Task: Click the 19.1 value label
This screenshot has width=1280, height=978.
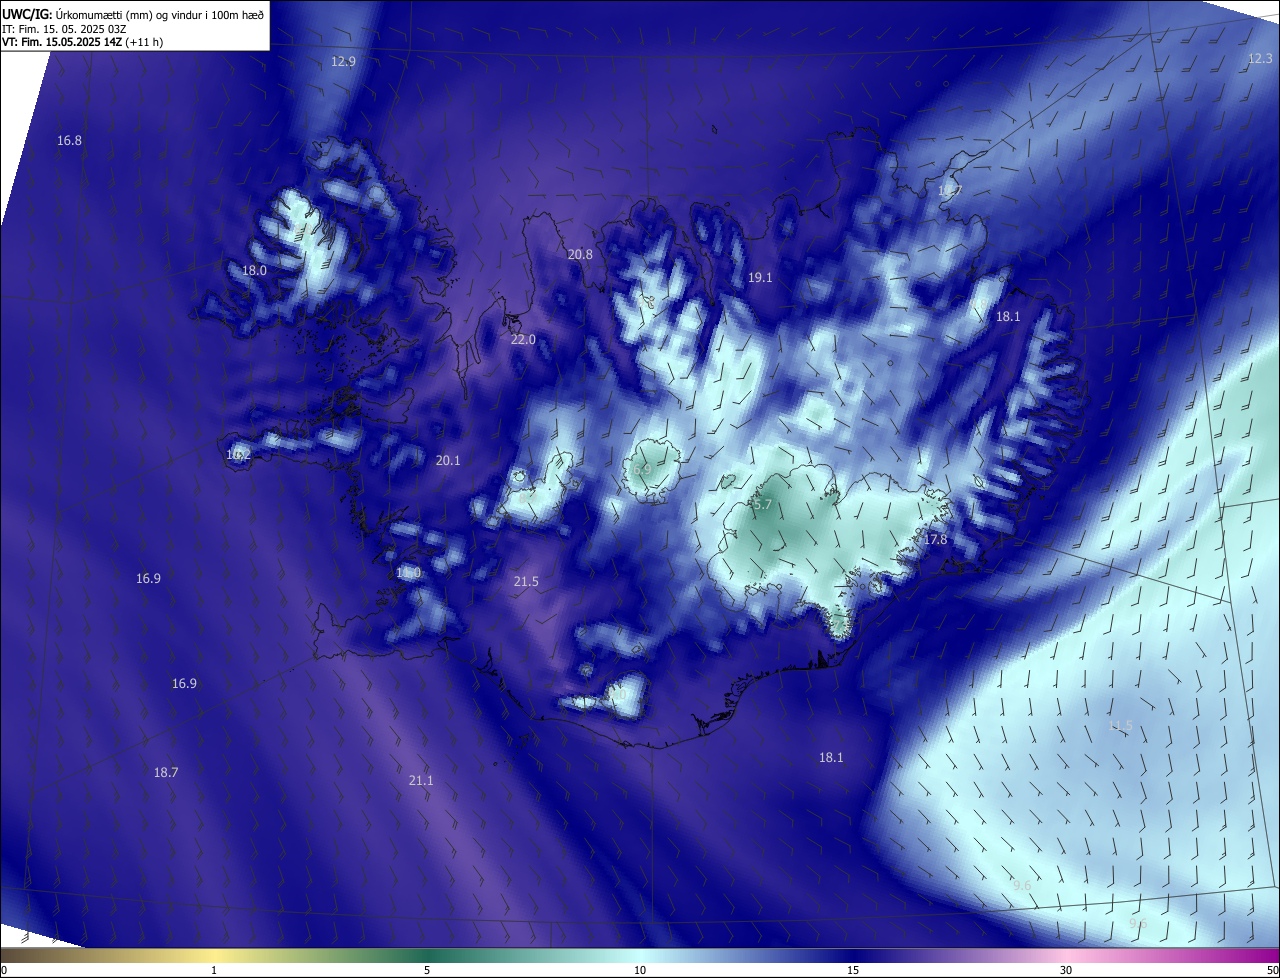Action: 760,277
